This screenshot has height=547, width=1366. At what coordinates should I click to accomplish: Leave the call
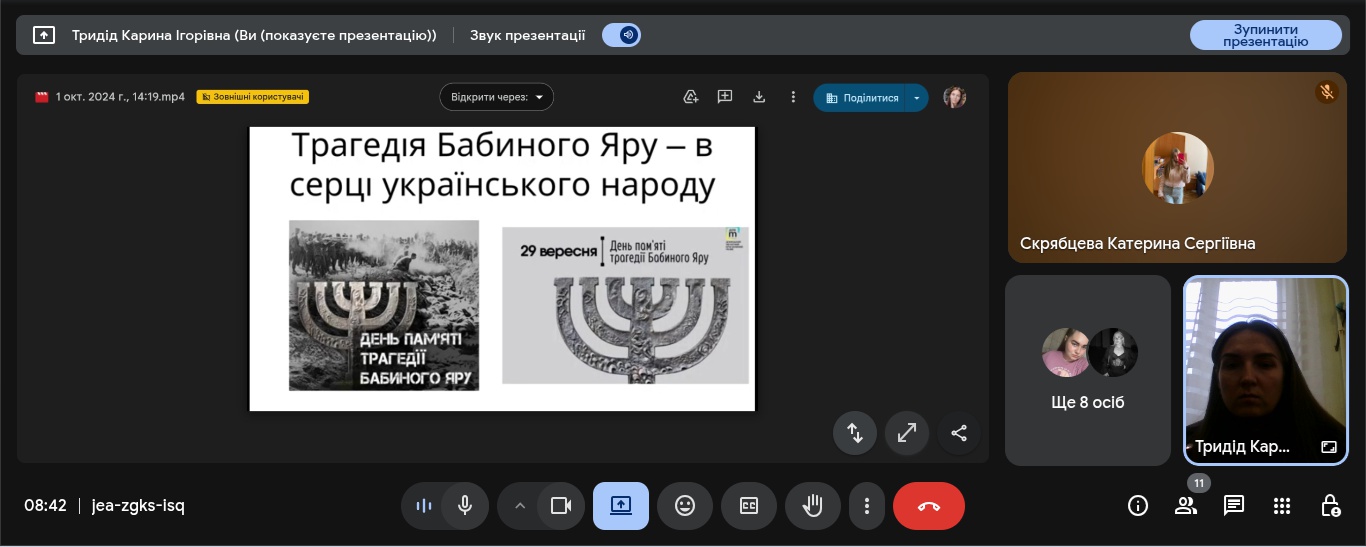[x=928, y=505]
